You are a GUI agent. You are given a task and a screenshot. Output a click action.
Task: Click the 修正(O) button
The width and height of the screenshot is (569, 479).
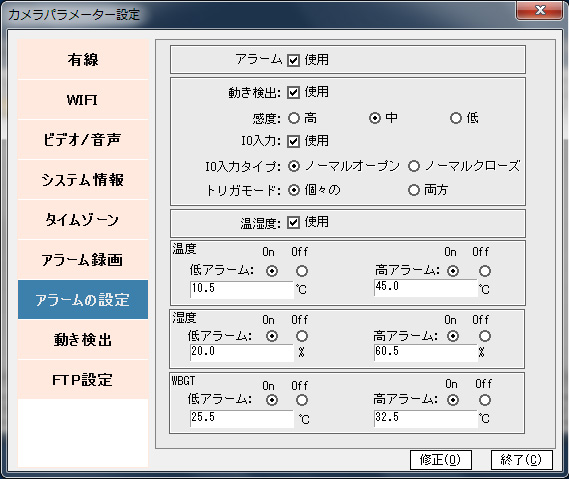tap(441, 460)
